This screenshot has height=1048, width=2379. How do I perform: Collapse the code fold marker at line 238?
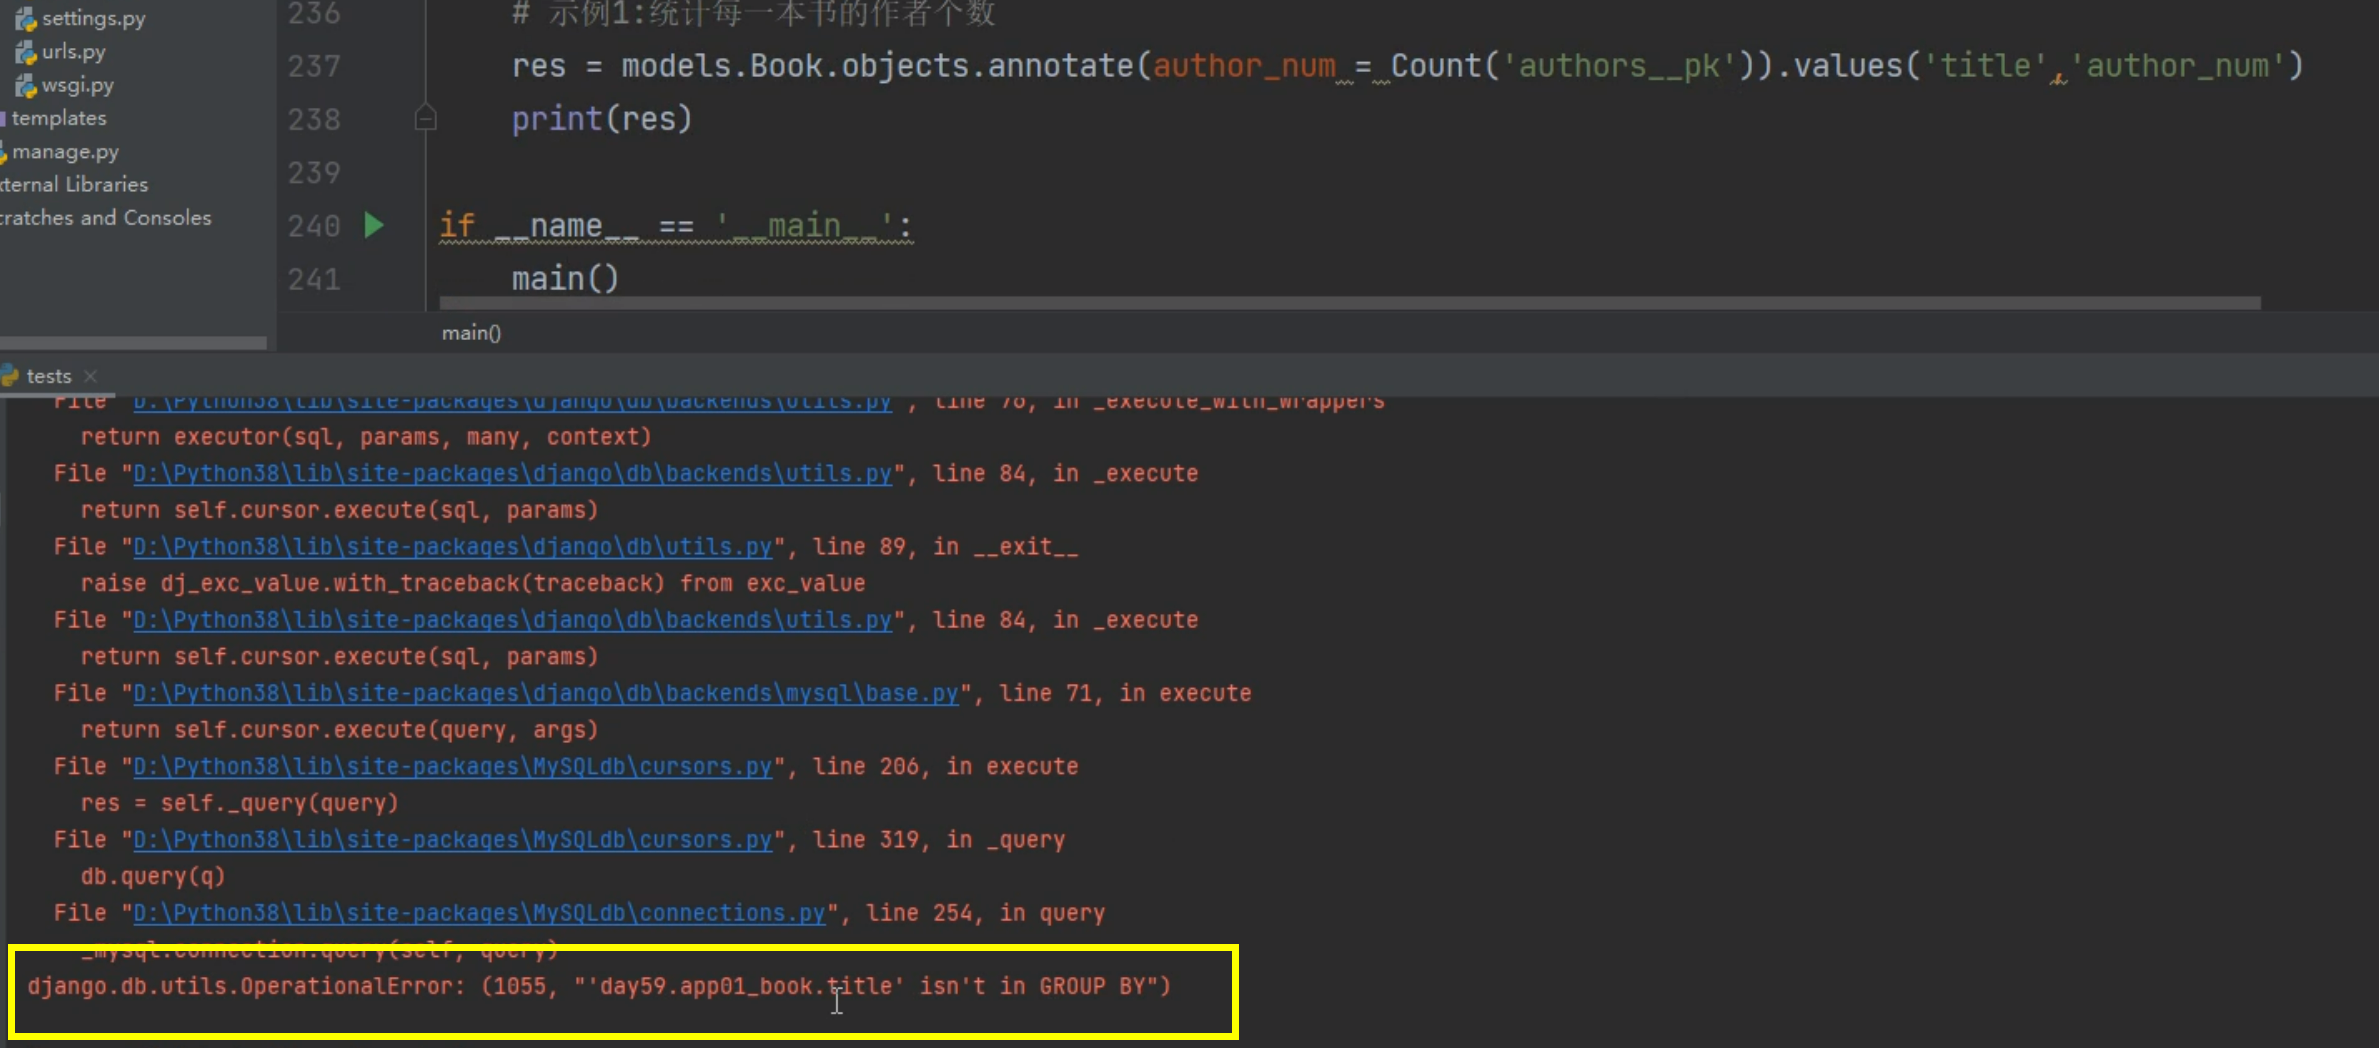pyautogui.click(x=425, y=118)
